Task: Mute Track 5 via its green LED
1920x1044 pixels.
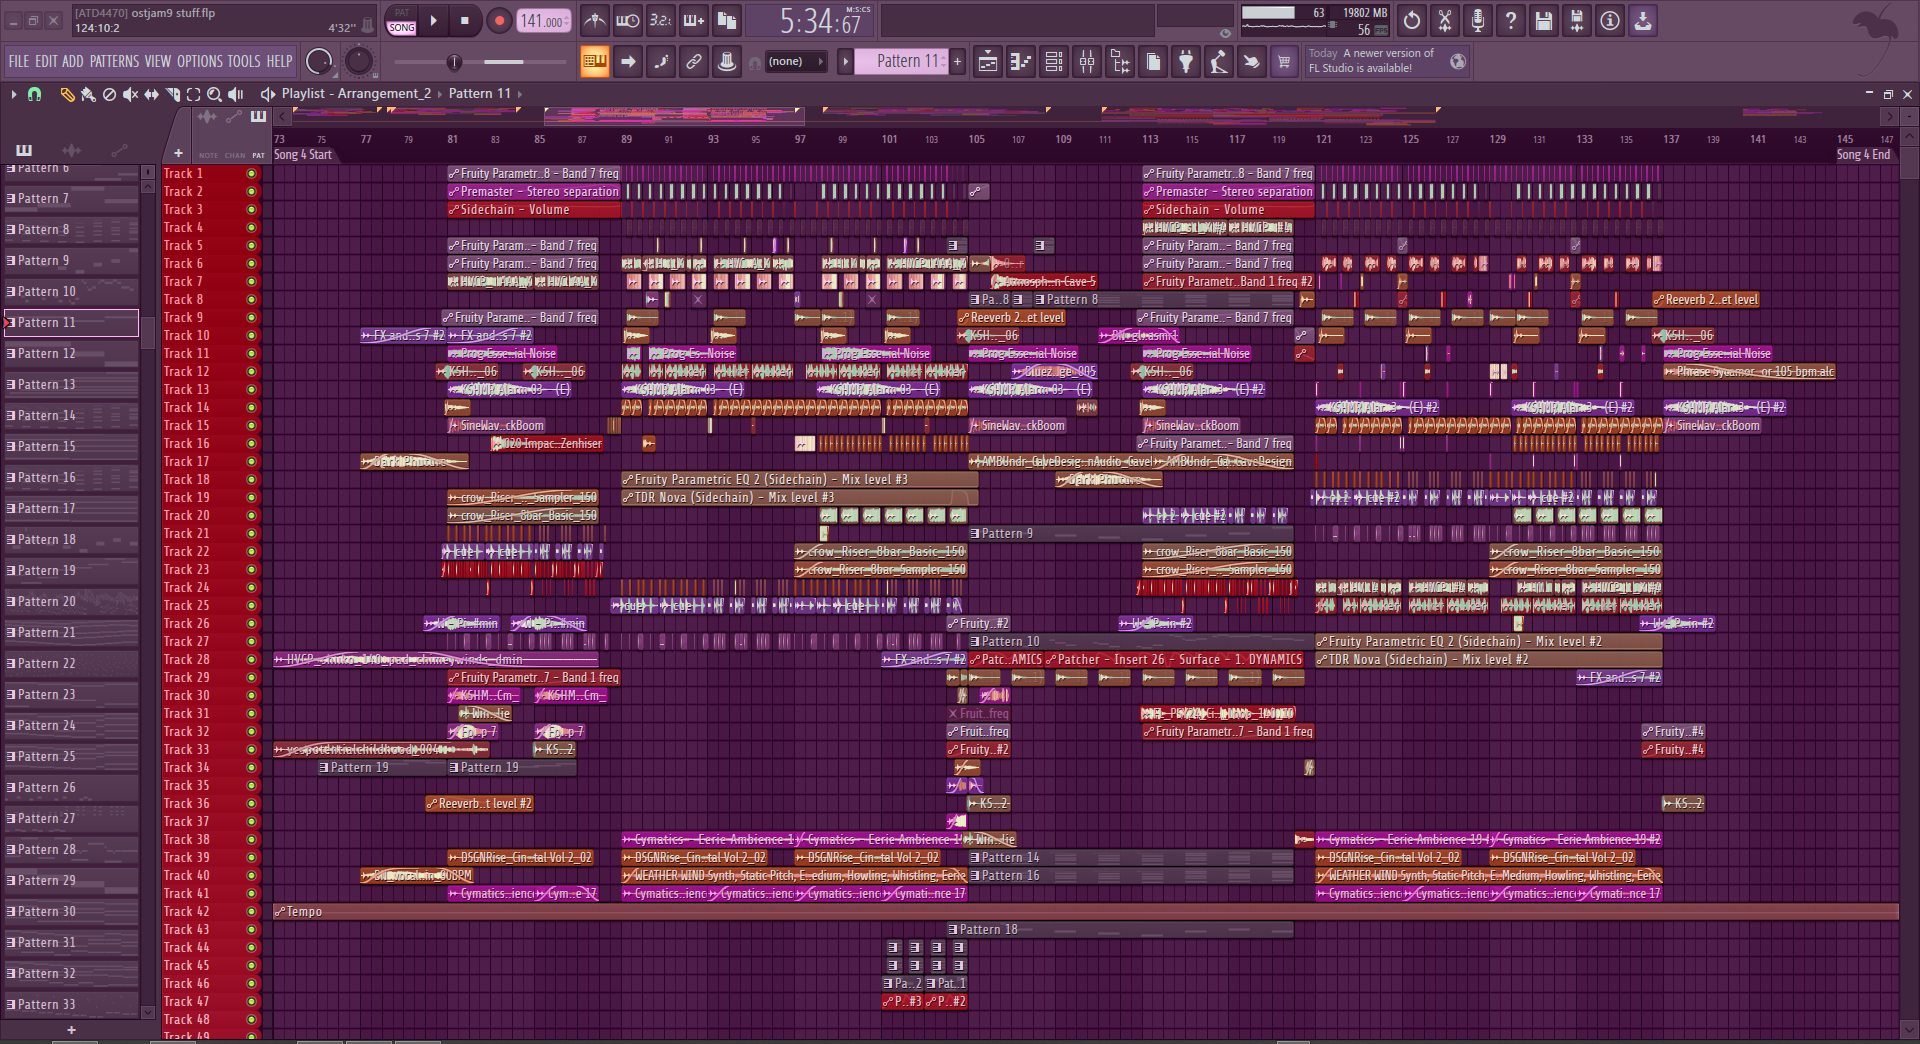Action: pyautogui.click(x=251, y=246)
